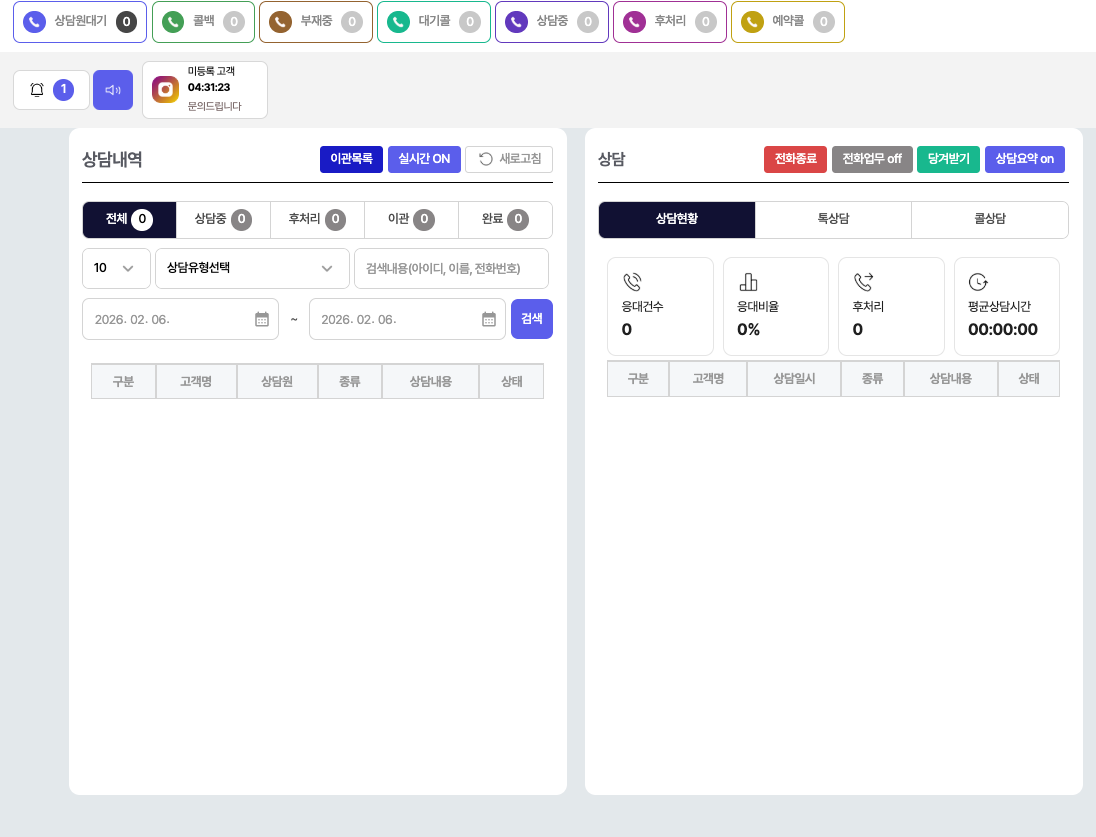Toggle the 실시간 ON button

(424, 159)
